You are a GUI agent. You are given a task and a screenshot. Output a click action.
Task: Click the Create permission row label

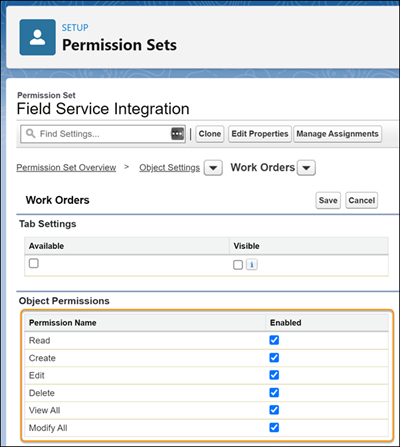tap(42, 358)
